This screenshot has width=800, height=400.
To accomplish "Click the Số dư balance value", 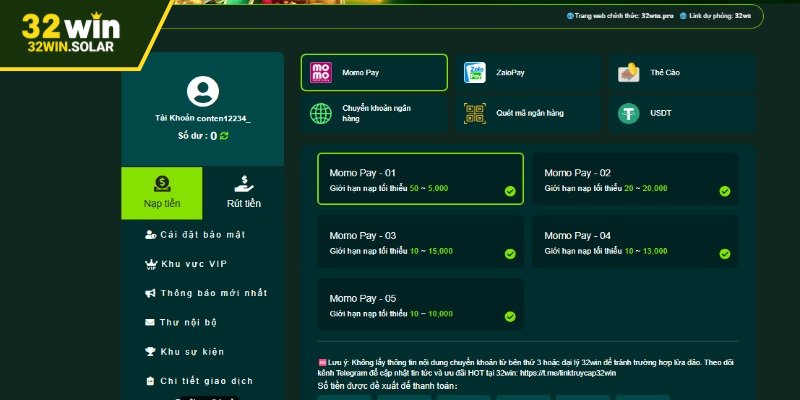I will pyautogui.click(x=213, y=136).
